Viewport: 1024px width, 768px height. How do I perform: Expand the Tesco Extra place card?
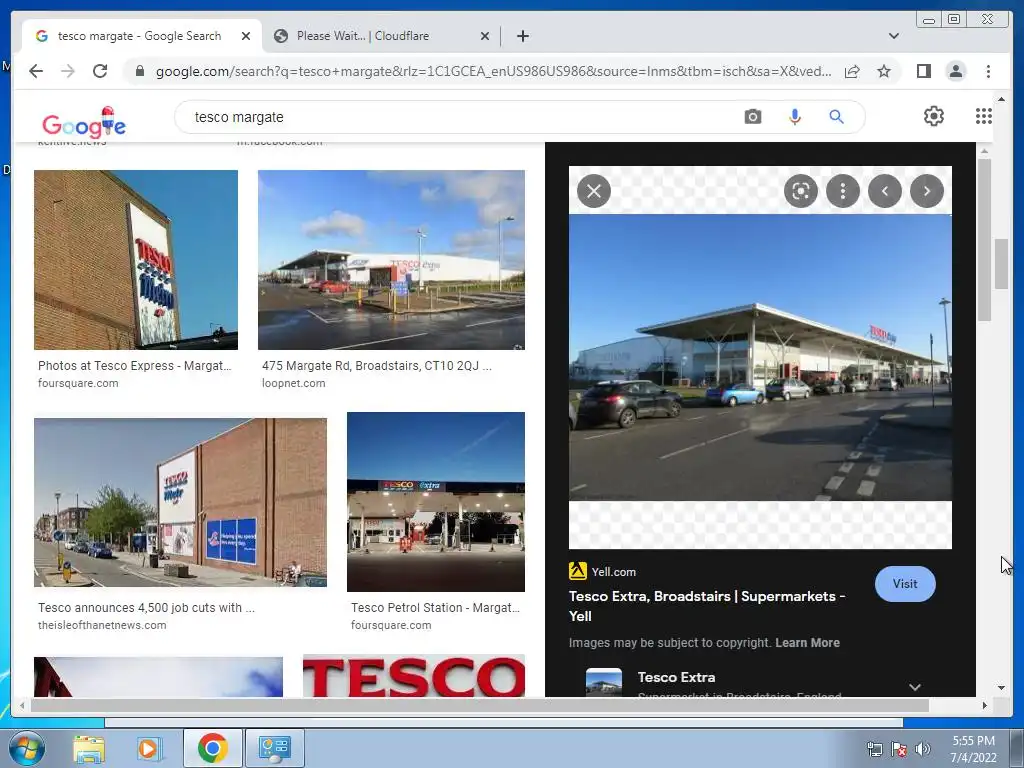point(914,687)
